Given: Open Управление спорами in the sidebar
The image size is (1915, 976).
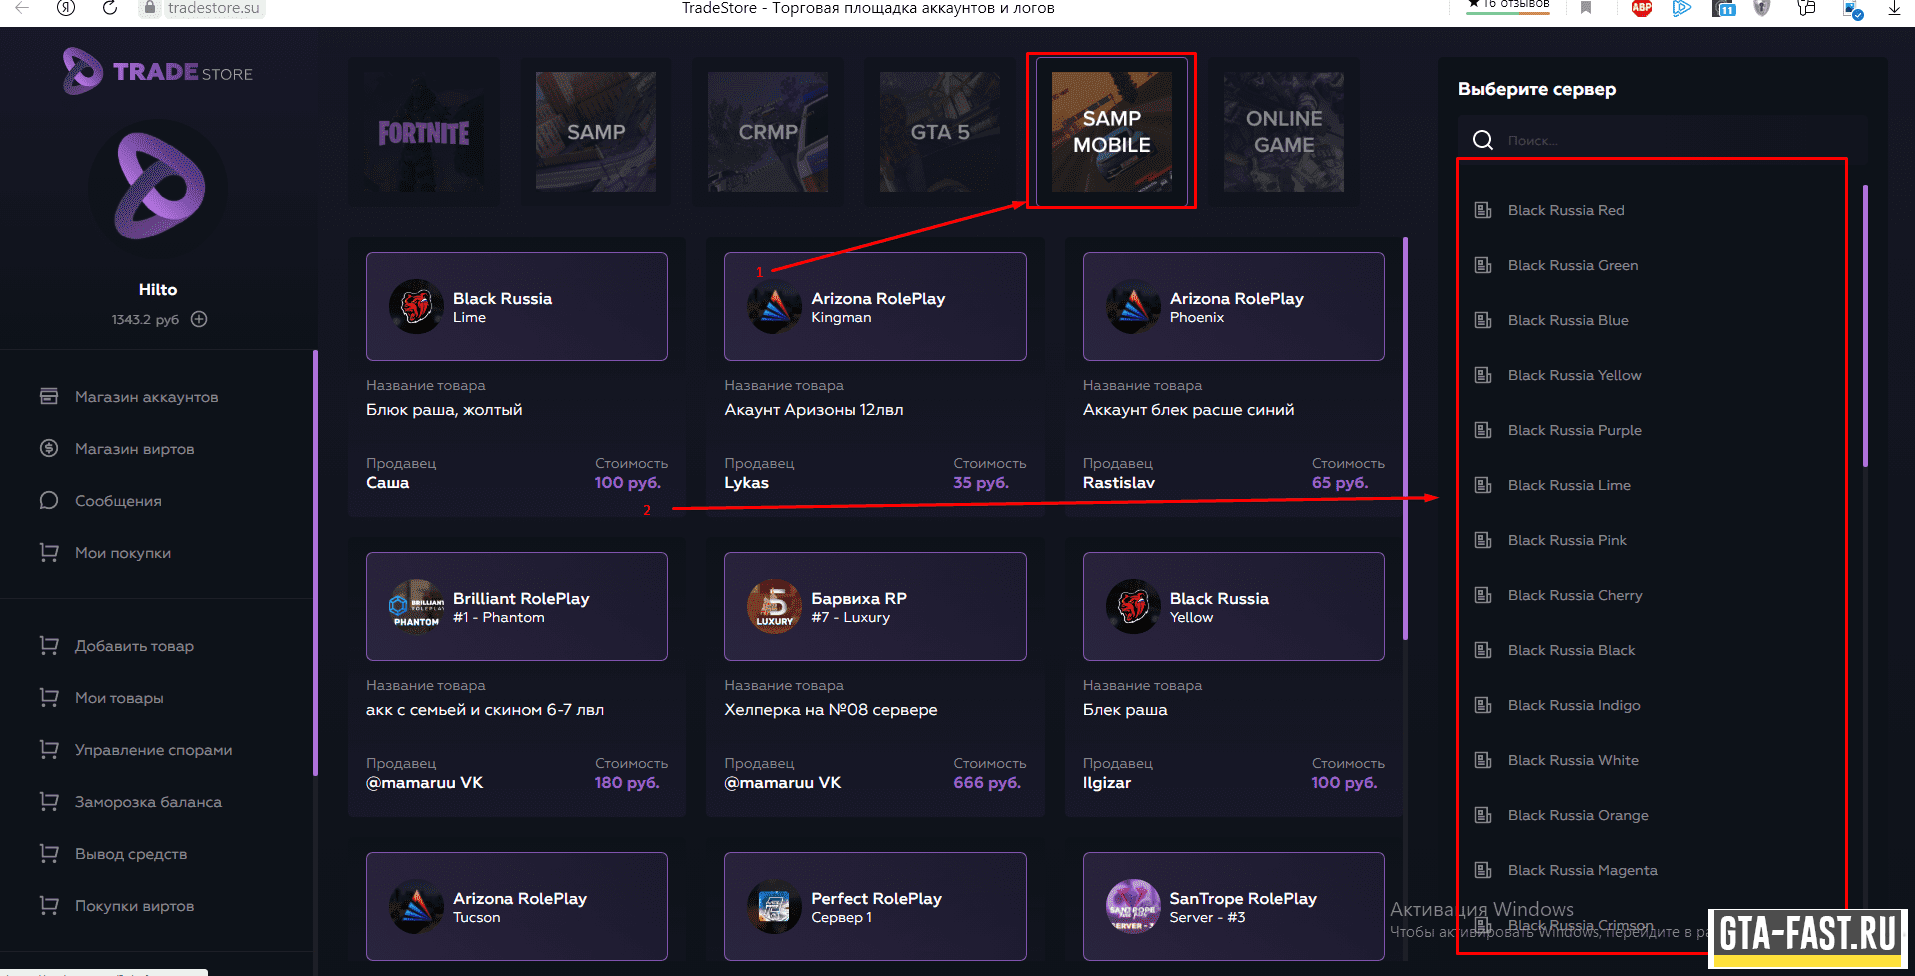Looking at the screenshot, I should click(x=153, y=750).
